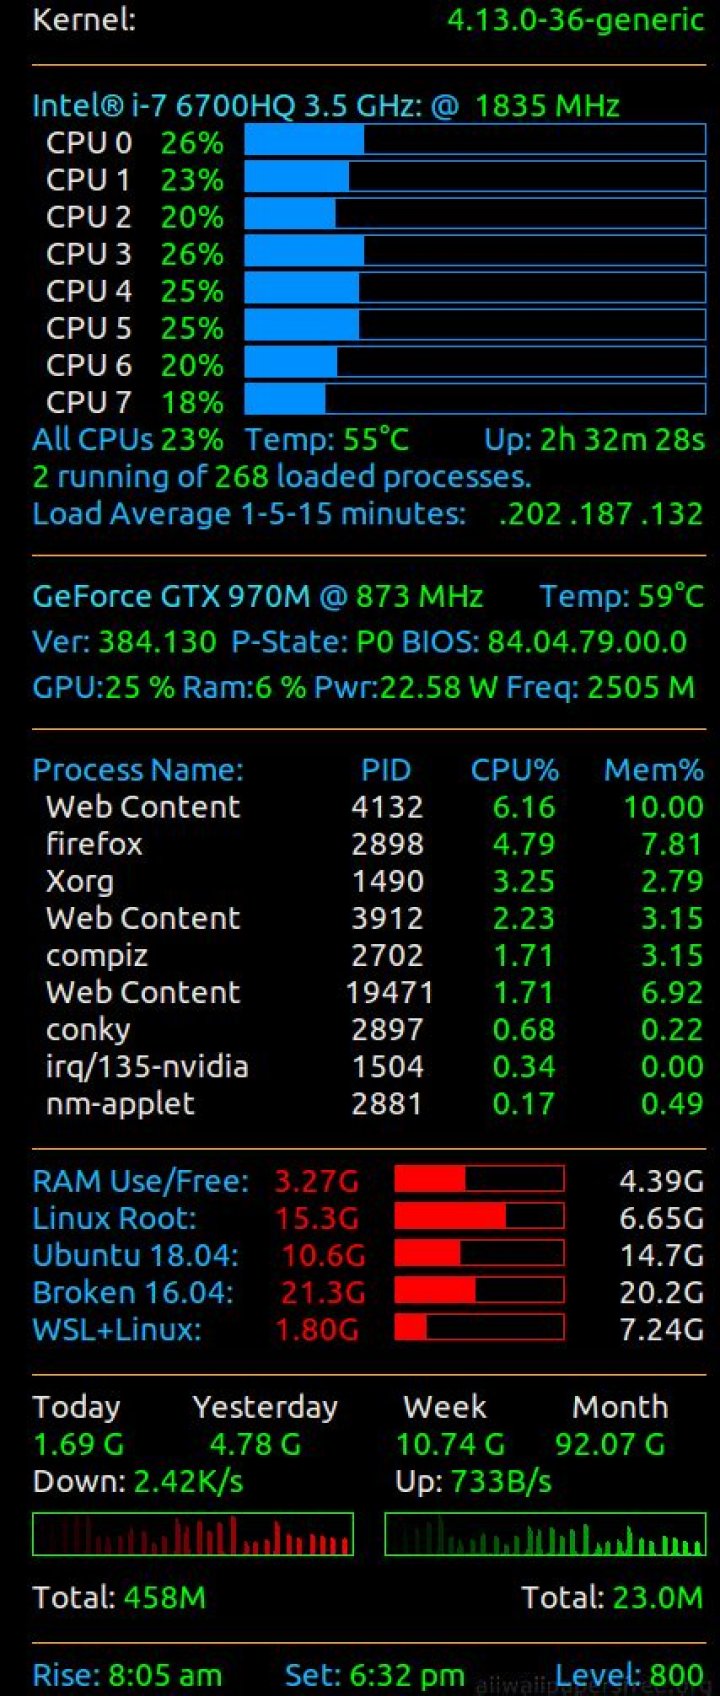Click the Process Name: column header
The image size is (720, 1696).
[138, 769]
